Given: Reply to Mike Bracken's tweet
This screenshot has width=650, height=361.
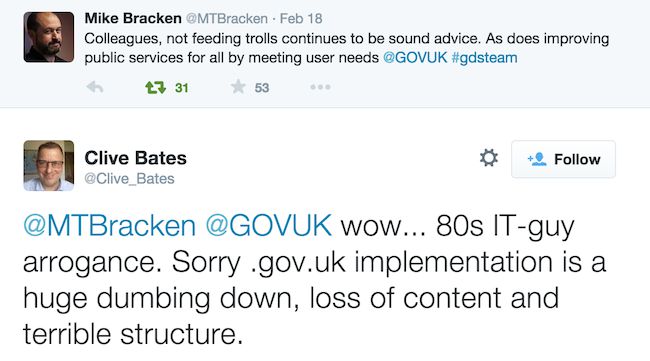Looking at the screenshot, I should click(95, 87).
